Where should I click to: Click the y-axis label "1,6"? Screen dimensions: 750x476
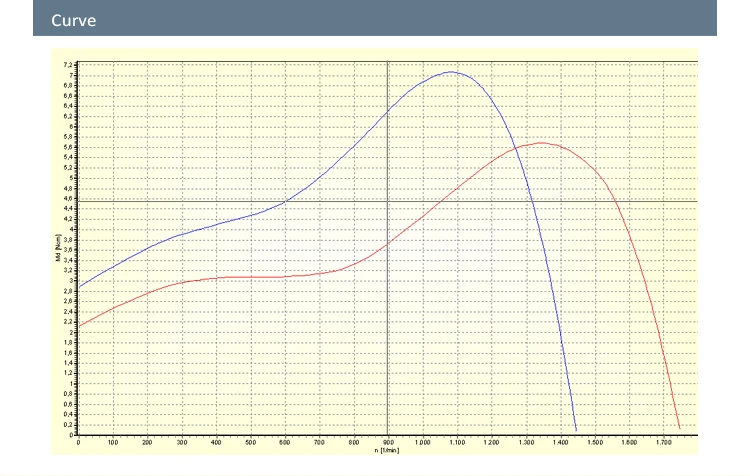68,353
